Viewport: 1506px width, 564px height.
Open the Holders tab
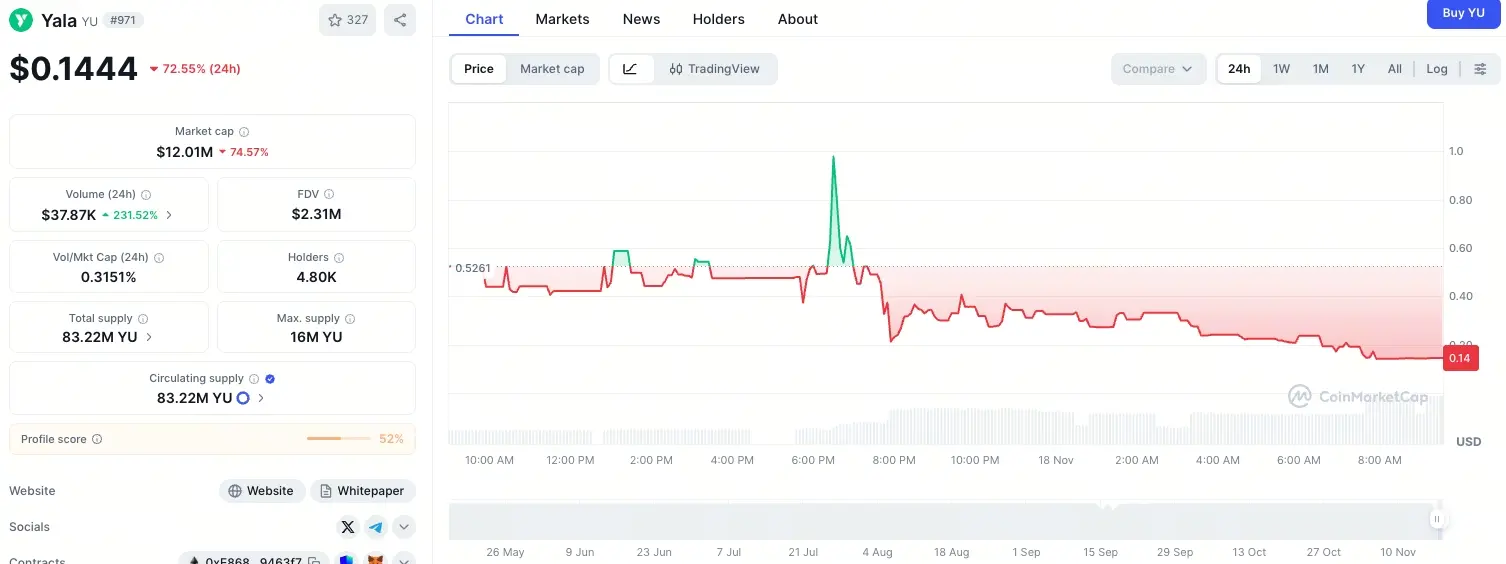(x=719, y=19)
